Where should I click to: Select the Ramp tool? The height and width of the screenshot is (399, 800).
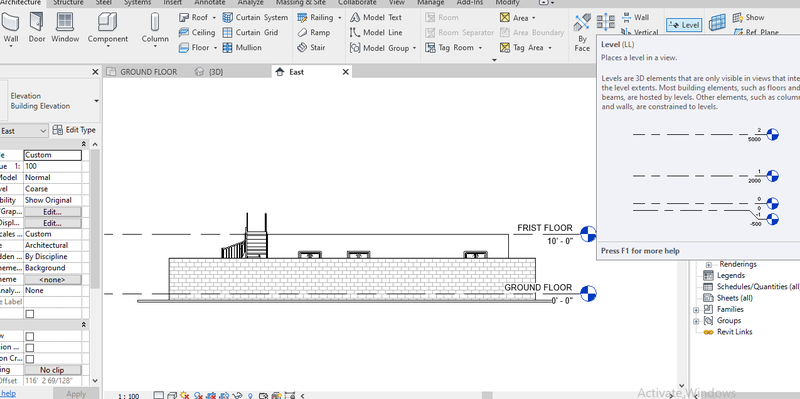[x=313, y=32]
